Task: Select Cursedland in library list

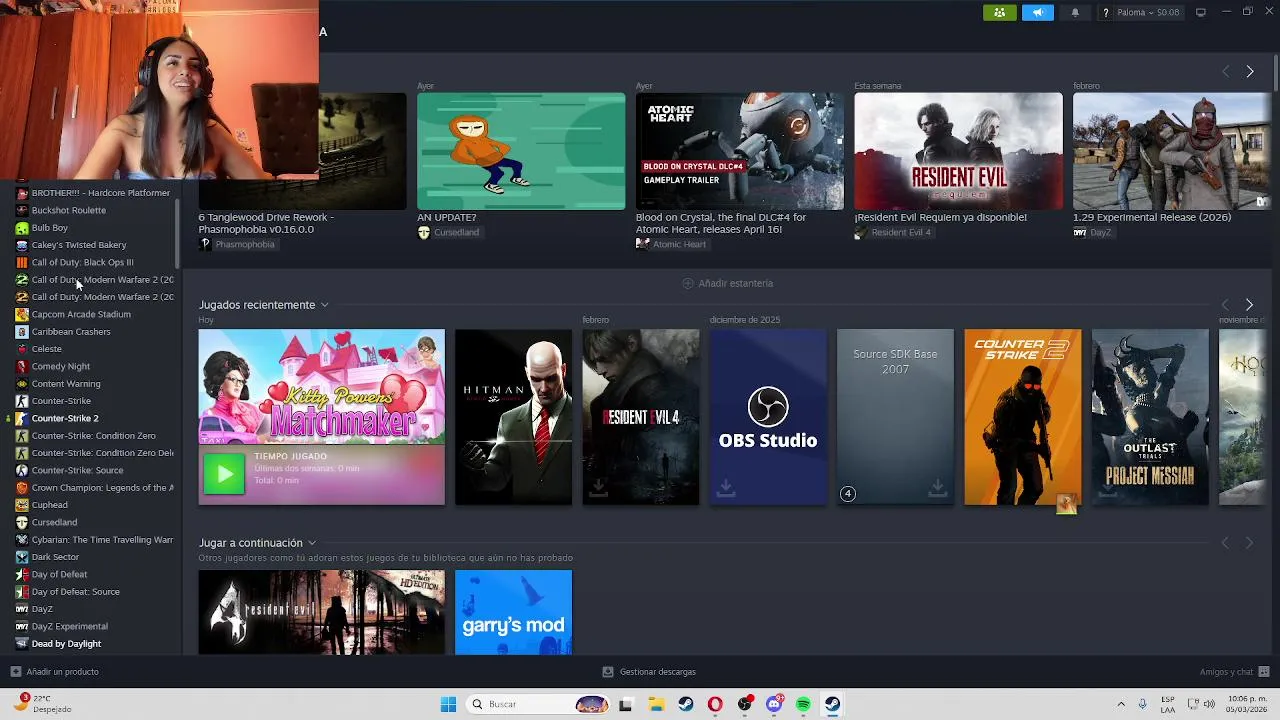Action: click(54, 522)
